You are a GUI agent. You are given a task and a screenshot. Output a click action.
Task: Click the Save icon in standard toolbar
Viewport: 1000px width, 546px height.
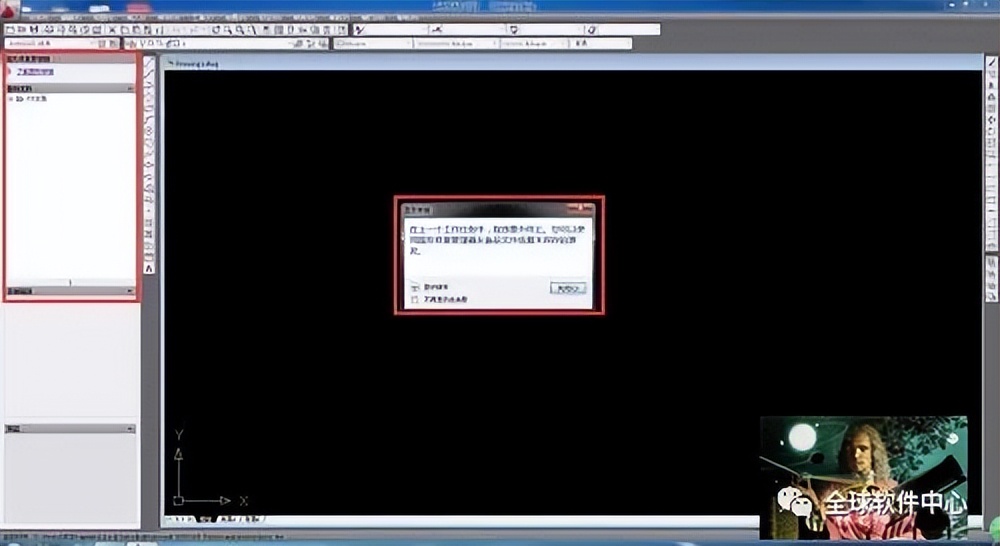coord(34,29)
